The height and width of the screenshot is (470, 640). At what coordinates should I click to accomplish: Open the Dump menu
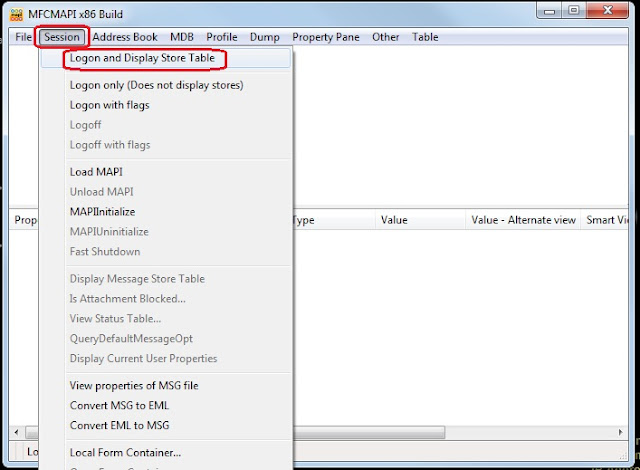pos(264,37)
